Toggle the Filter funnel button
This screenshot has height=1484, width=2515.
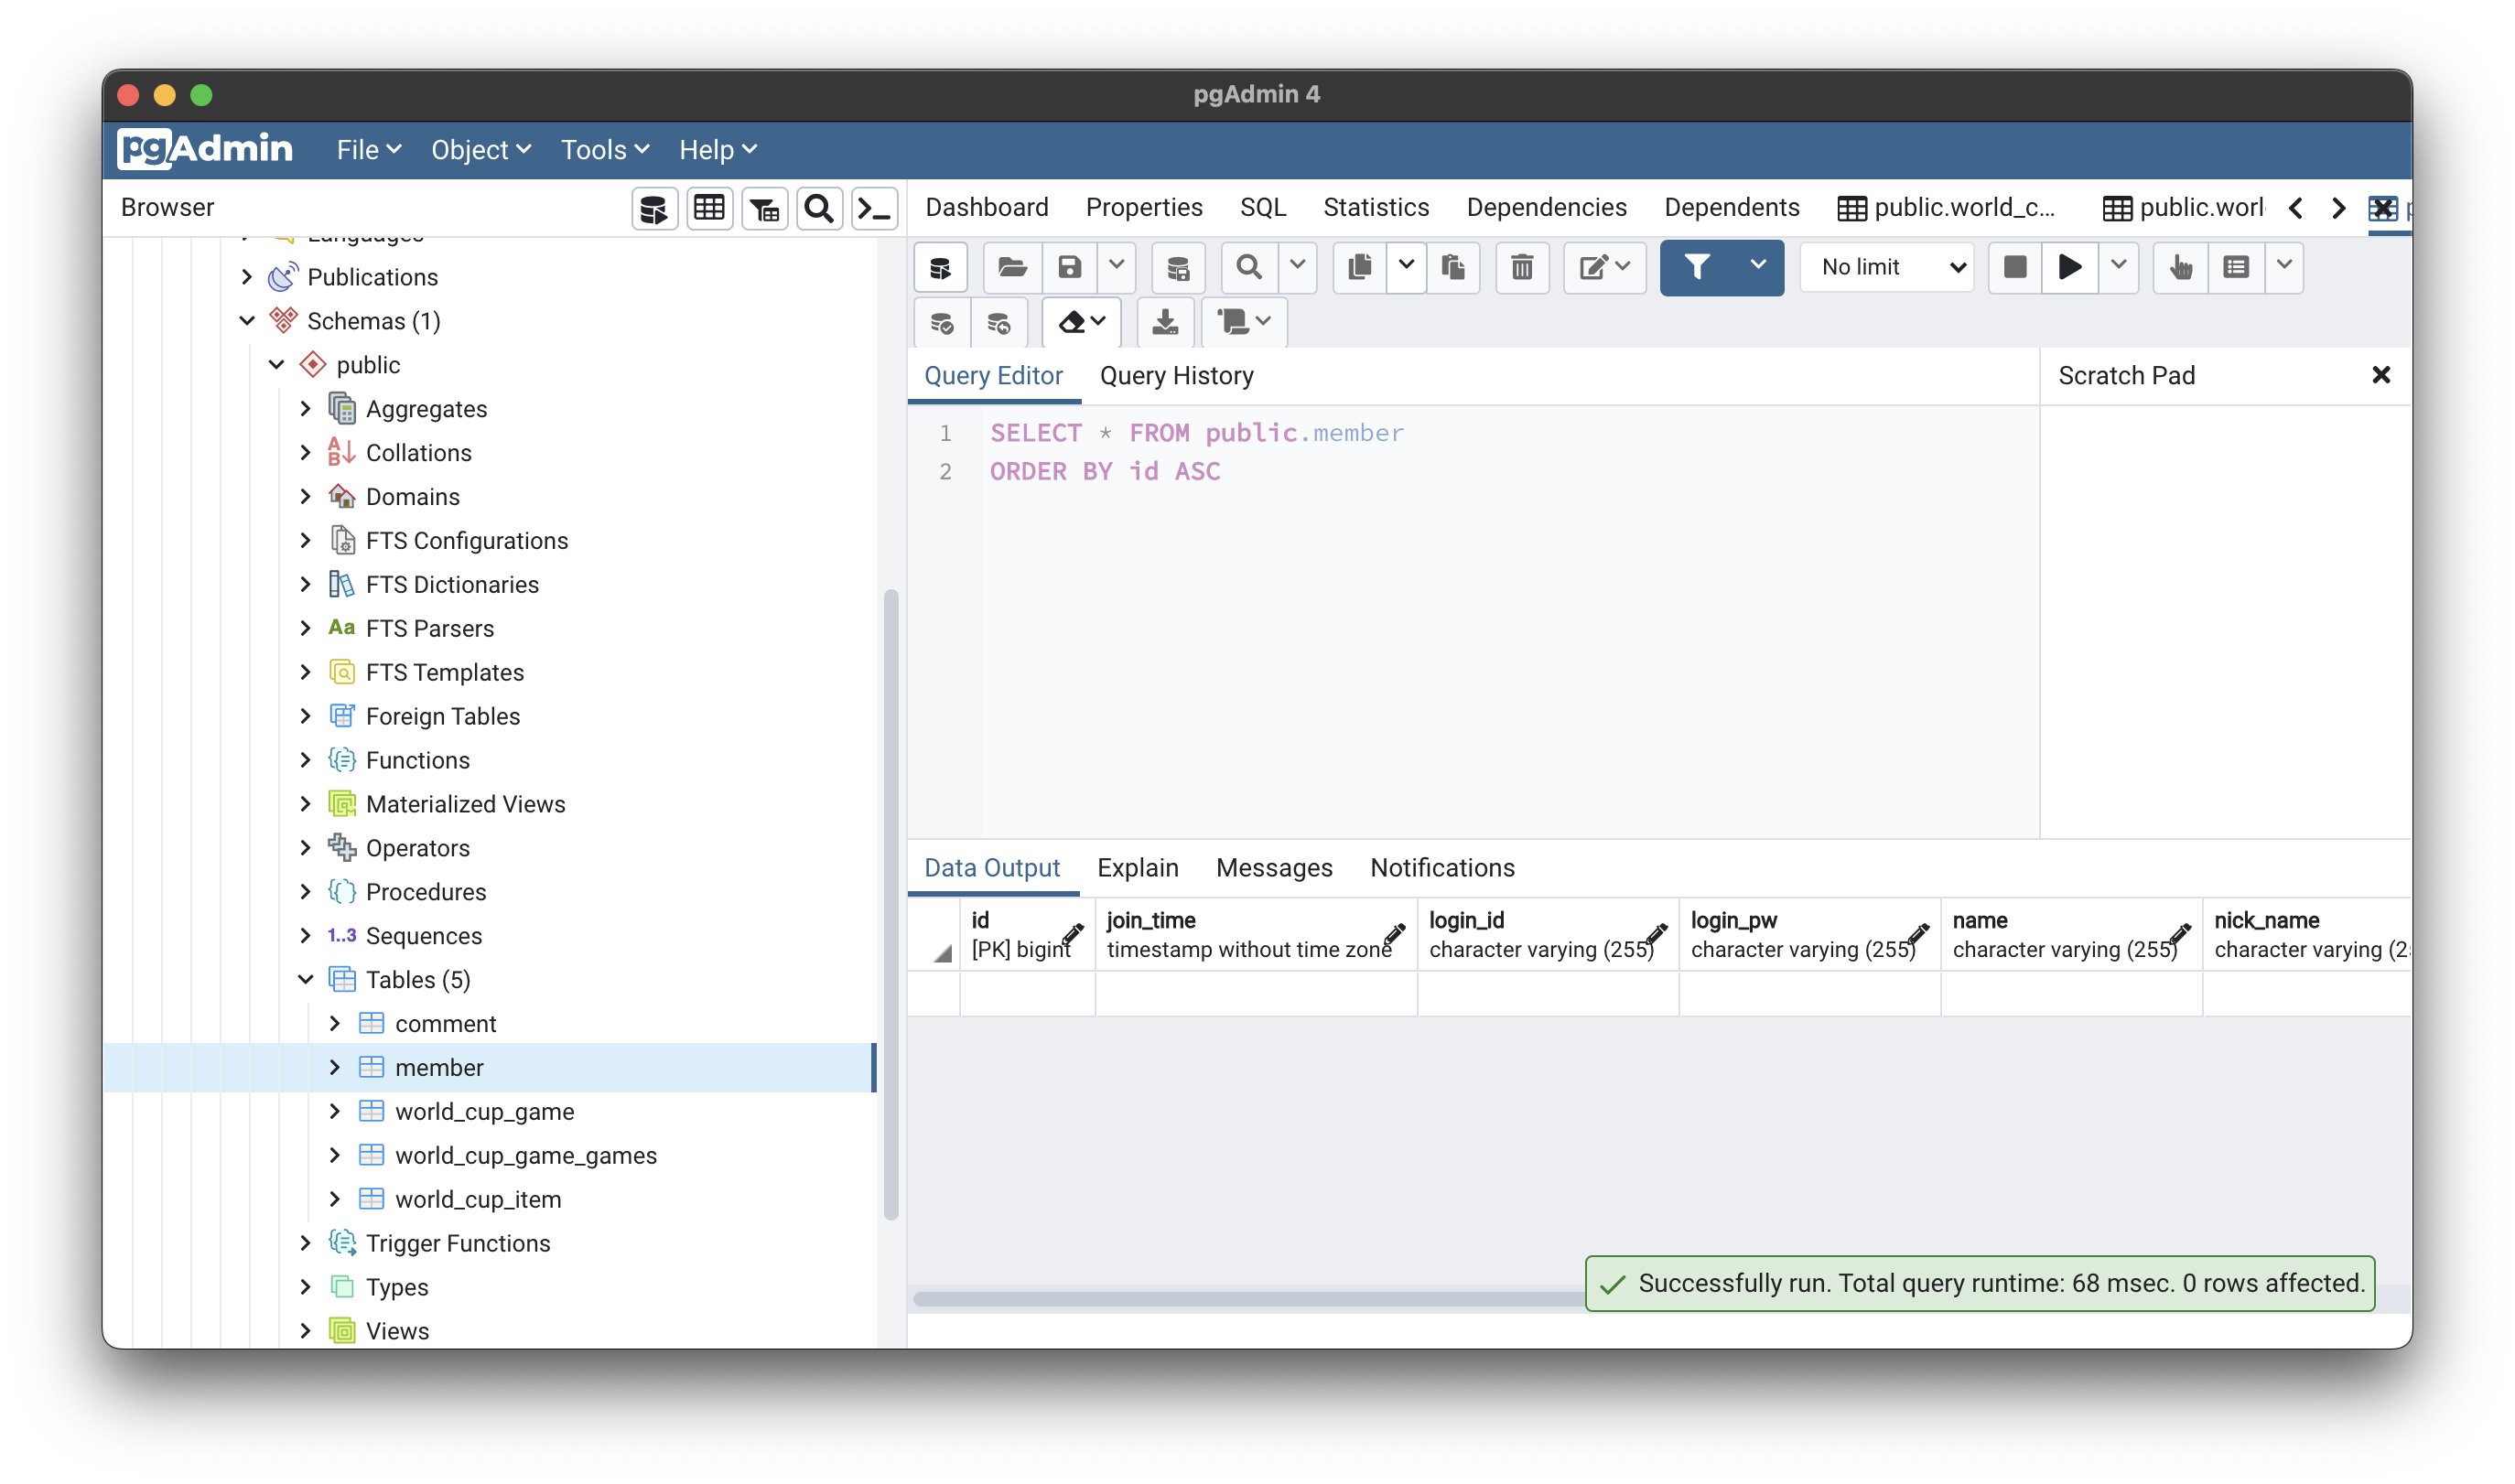pos(1697,267)
